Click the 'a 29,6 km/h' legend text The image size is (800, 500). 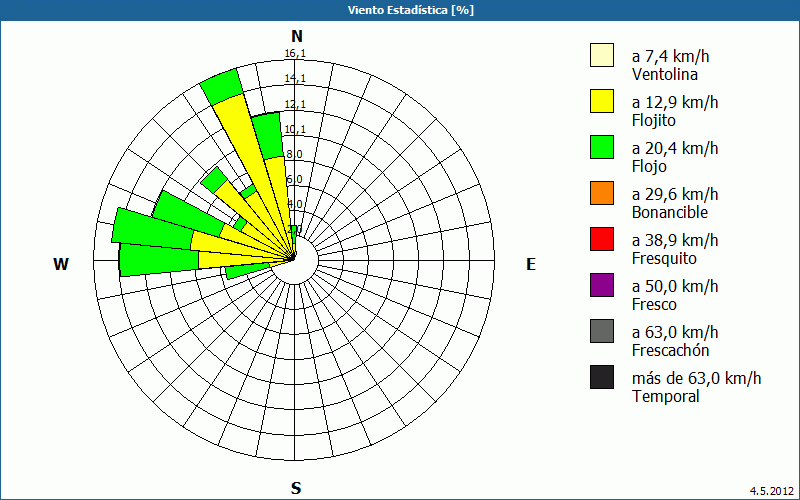pos(675,194)
